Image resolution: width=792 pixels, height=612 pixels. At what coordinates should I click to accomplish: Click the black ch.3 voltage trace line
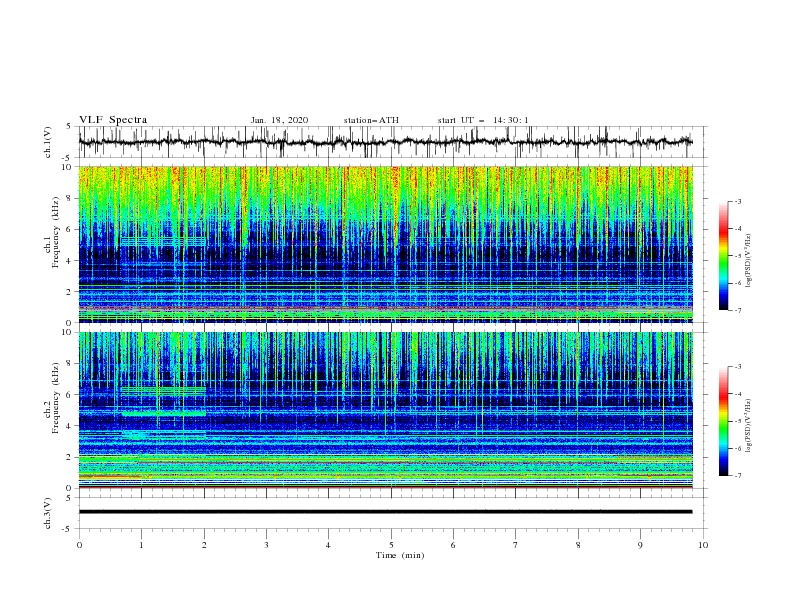385,512
